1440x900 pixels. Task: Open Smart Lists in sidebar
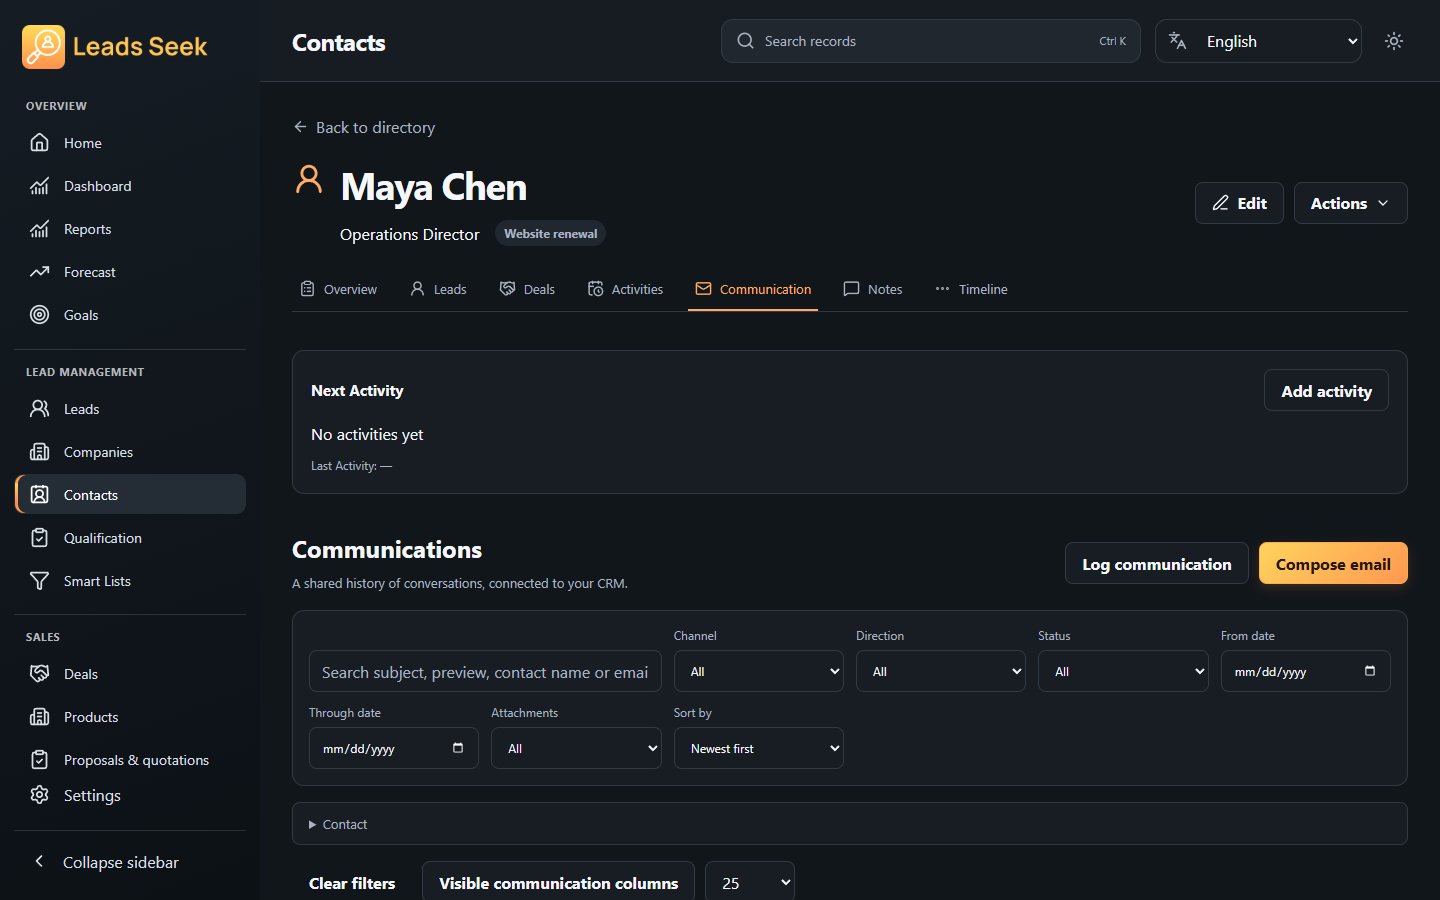click(x=130, y=581)
